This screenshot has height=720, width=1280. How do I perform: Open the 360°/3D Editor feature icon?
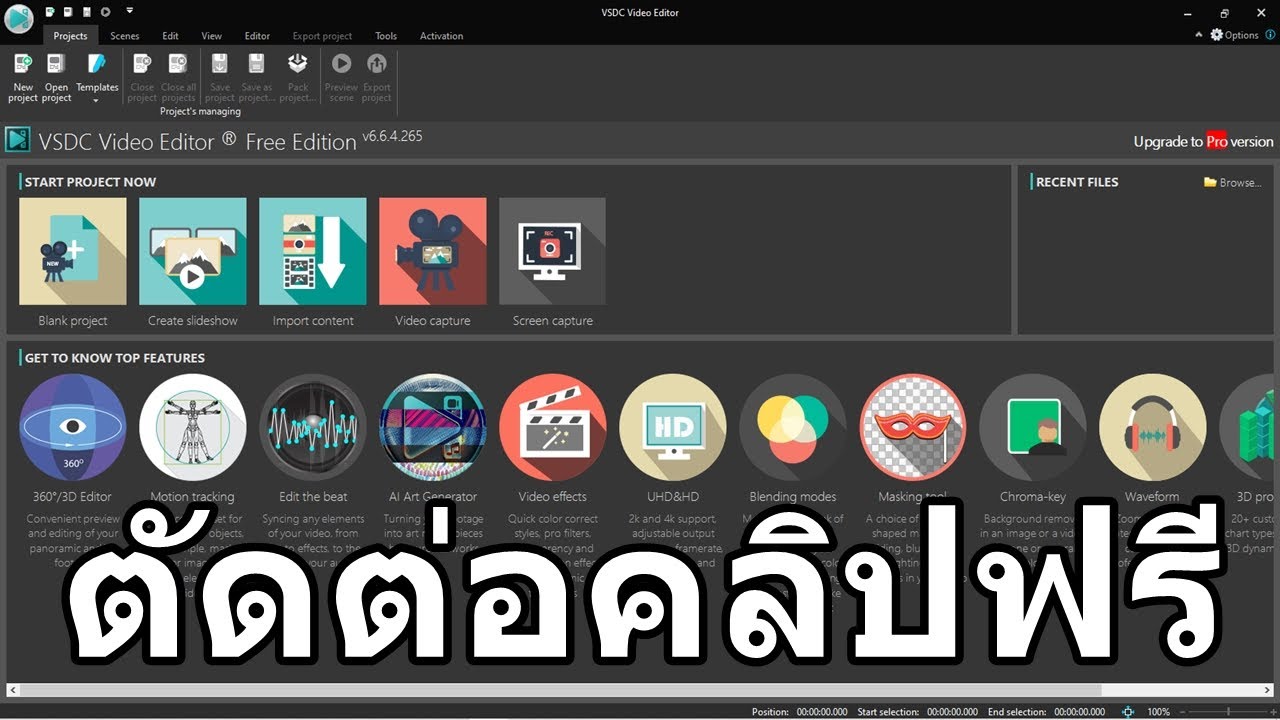coord(73,427)
